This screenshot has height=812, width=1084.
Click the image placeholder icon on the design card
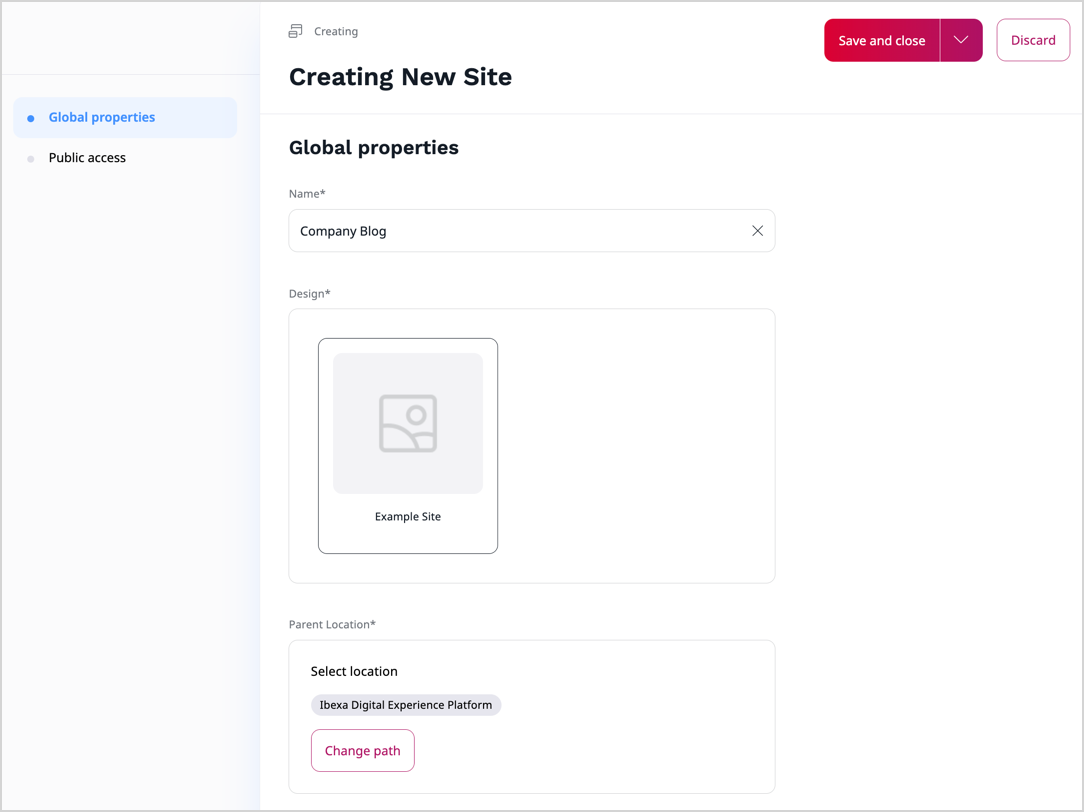(408, 421)
